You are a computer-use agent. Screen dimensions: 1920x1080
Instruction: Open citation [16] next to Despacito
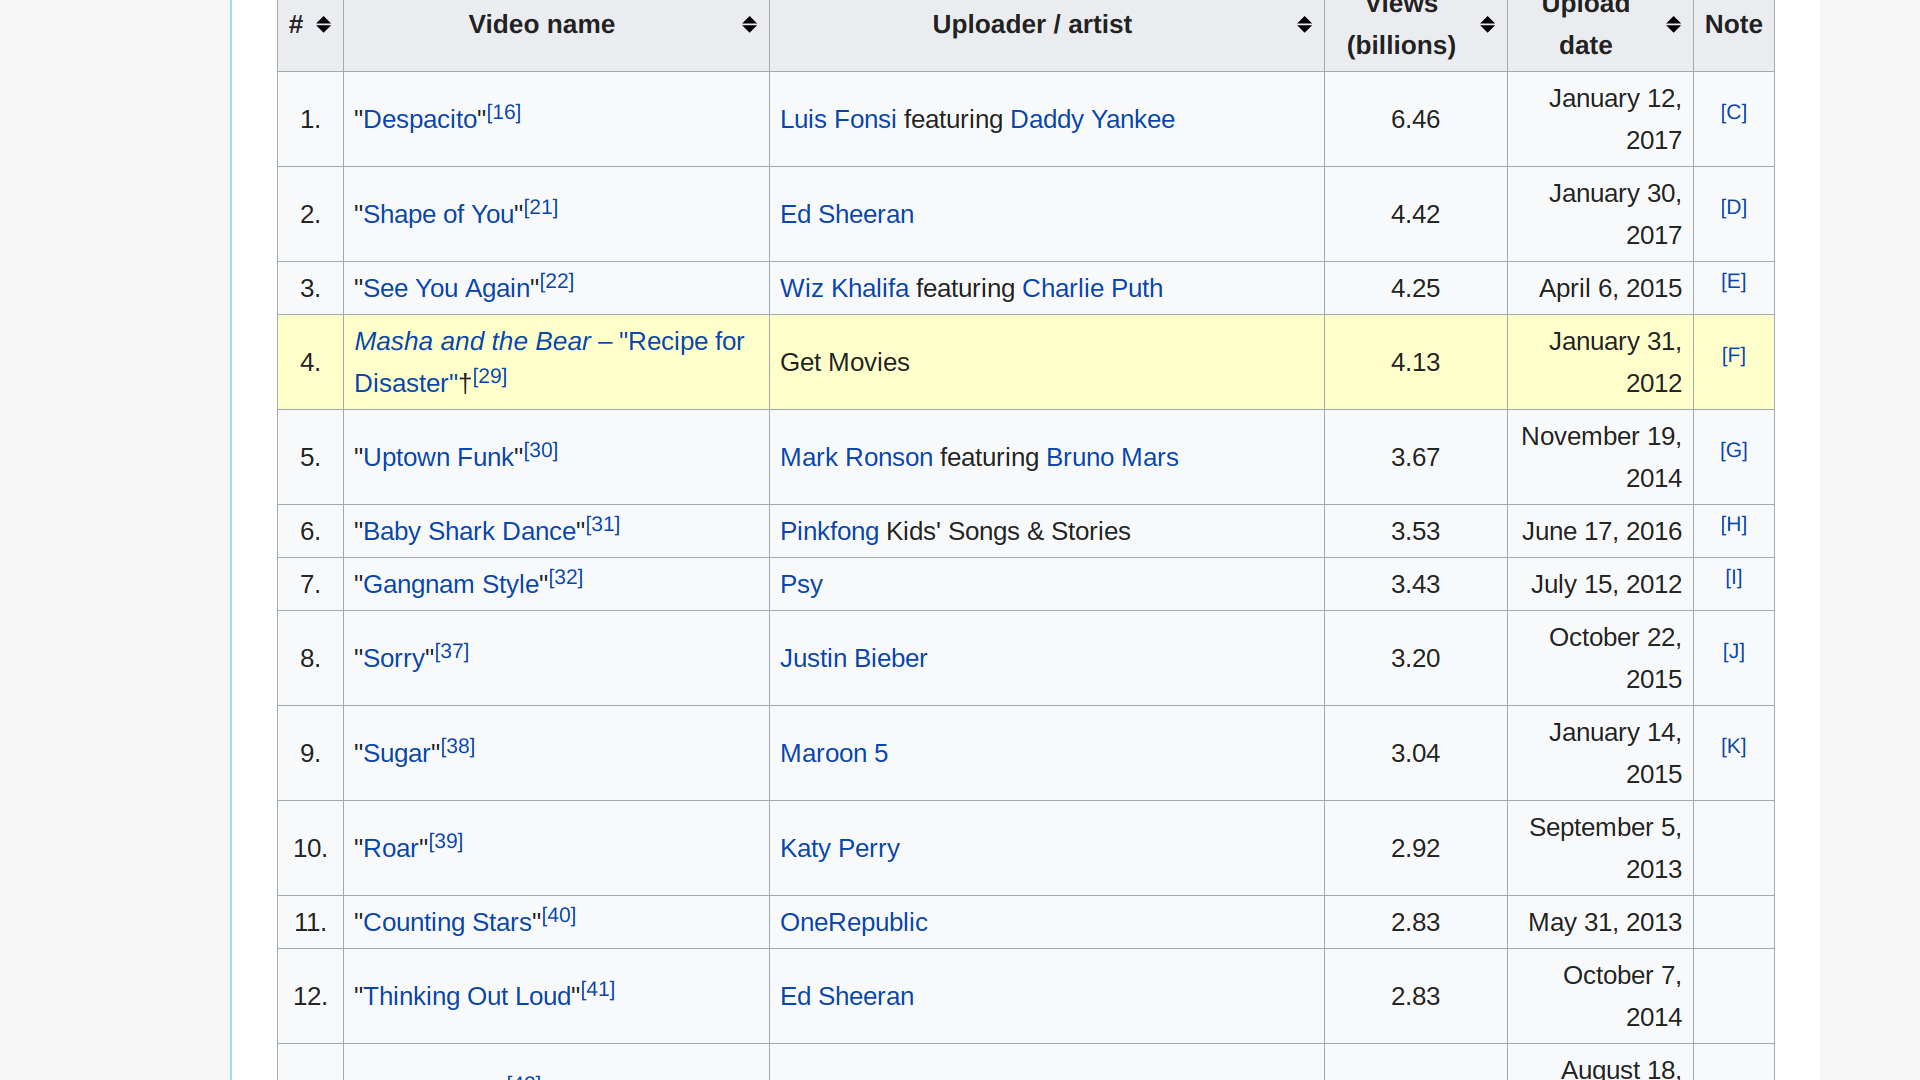coord(504,113)
